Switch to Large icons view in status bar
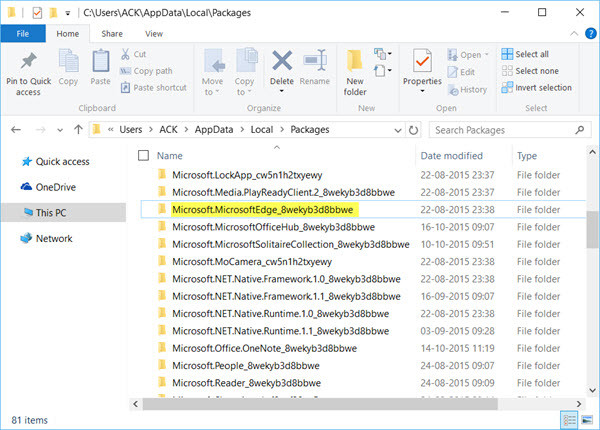This screenshot has width=600, height=430. pyautogui.click(x=587, y=420)
